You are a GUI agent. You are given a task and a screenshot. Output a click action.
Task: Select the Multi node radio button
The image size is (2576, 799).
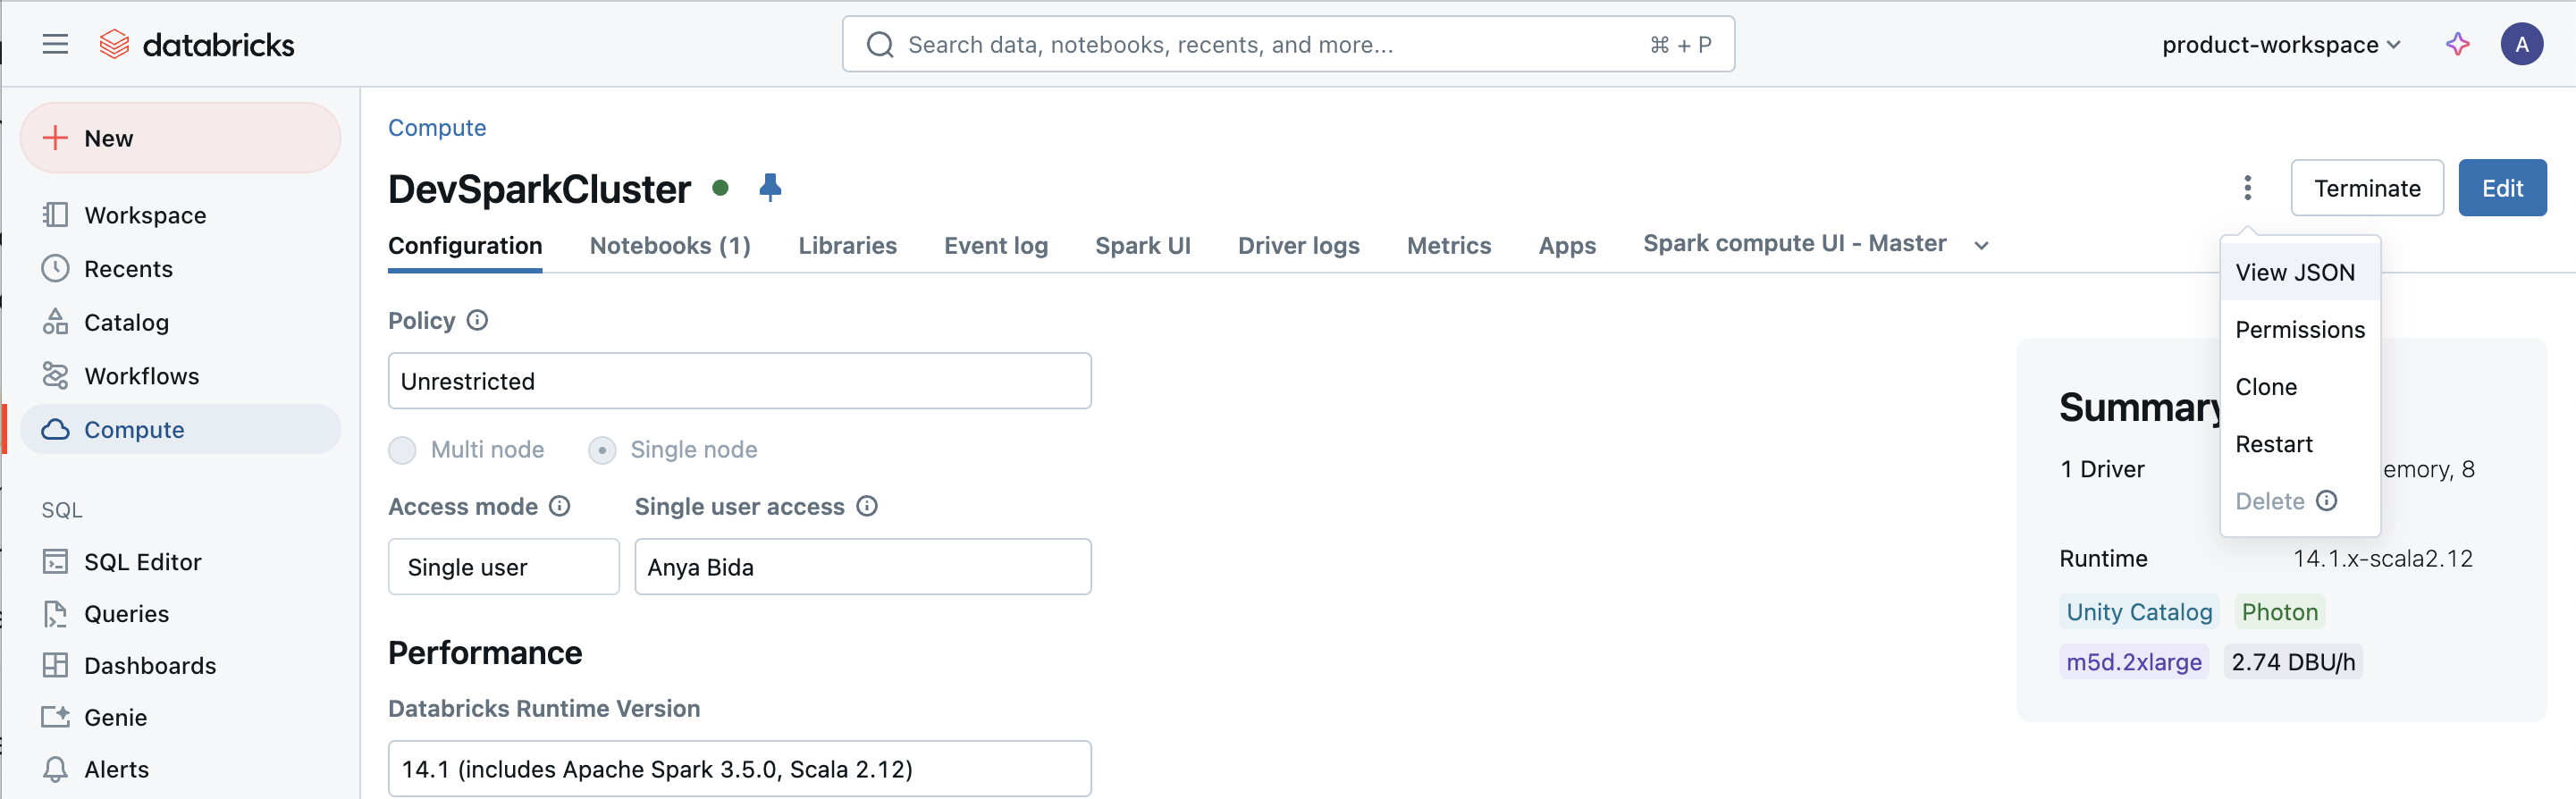tap(402, 450)
